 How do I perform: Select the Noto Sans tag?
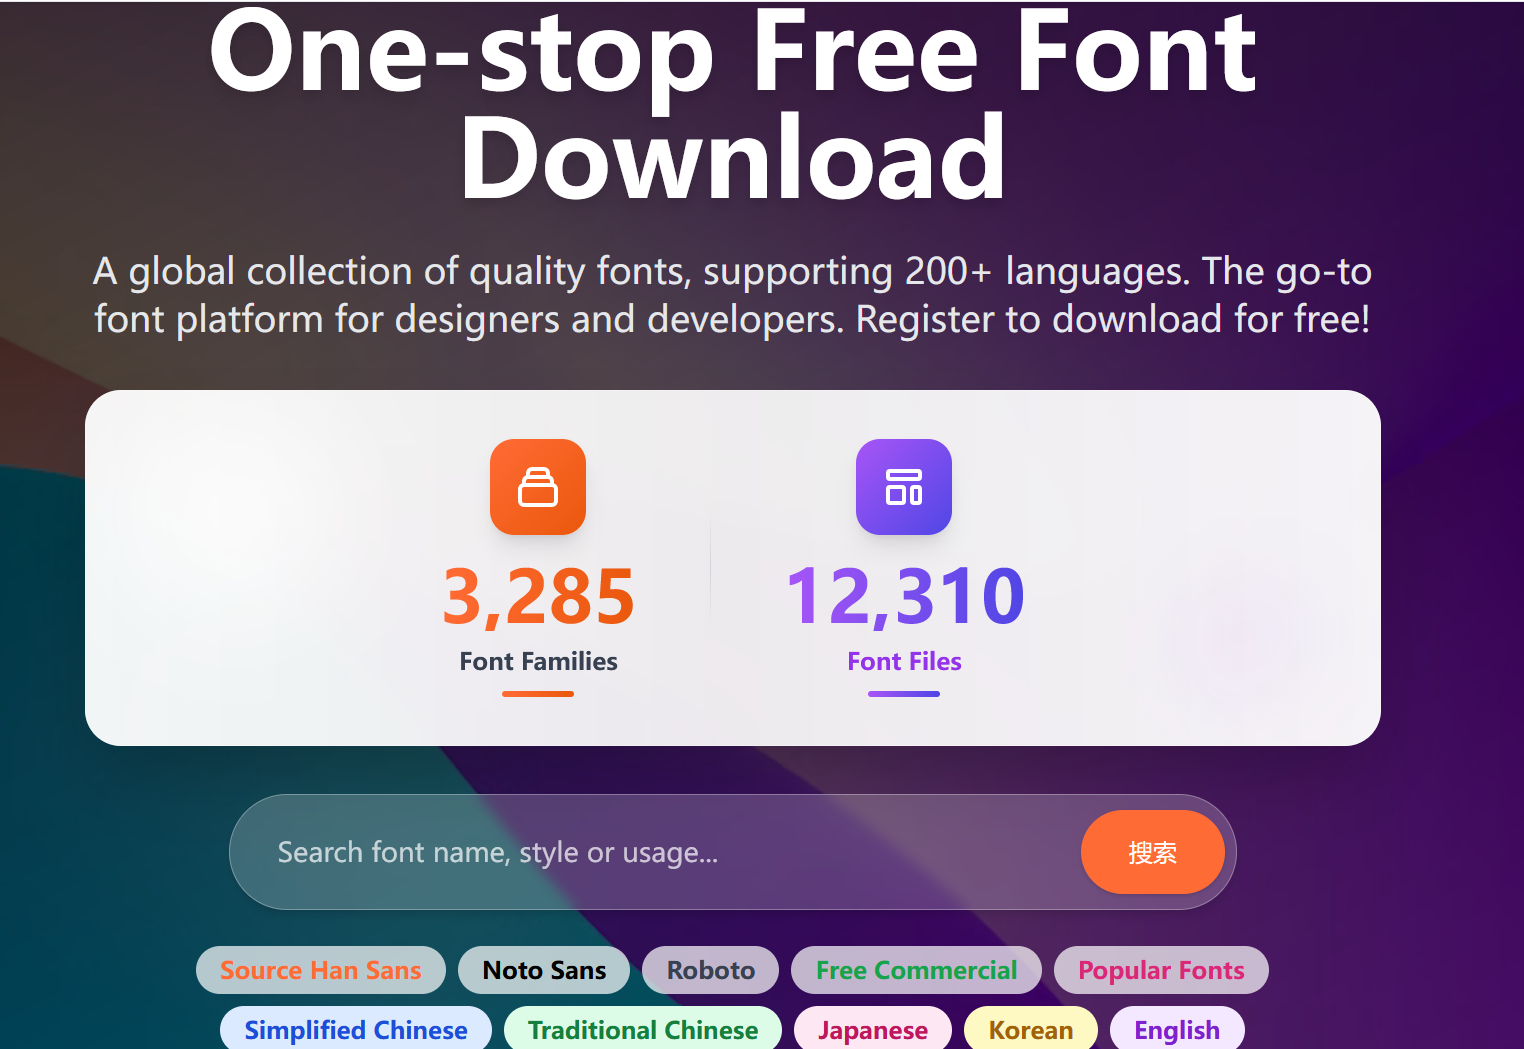tap(544, 970)
